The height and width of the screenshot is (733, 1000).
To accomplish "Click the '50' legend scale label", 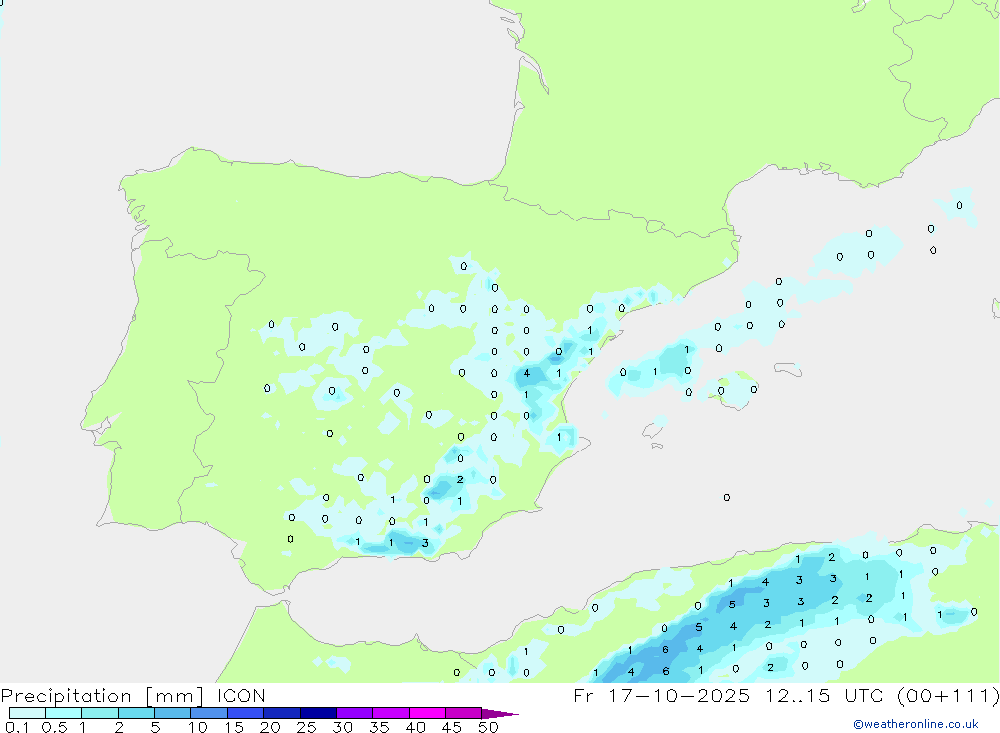I will (x=488, y=727).
